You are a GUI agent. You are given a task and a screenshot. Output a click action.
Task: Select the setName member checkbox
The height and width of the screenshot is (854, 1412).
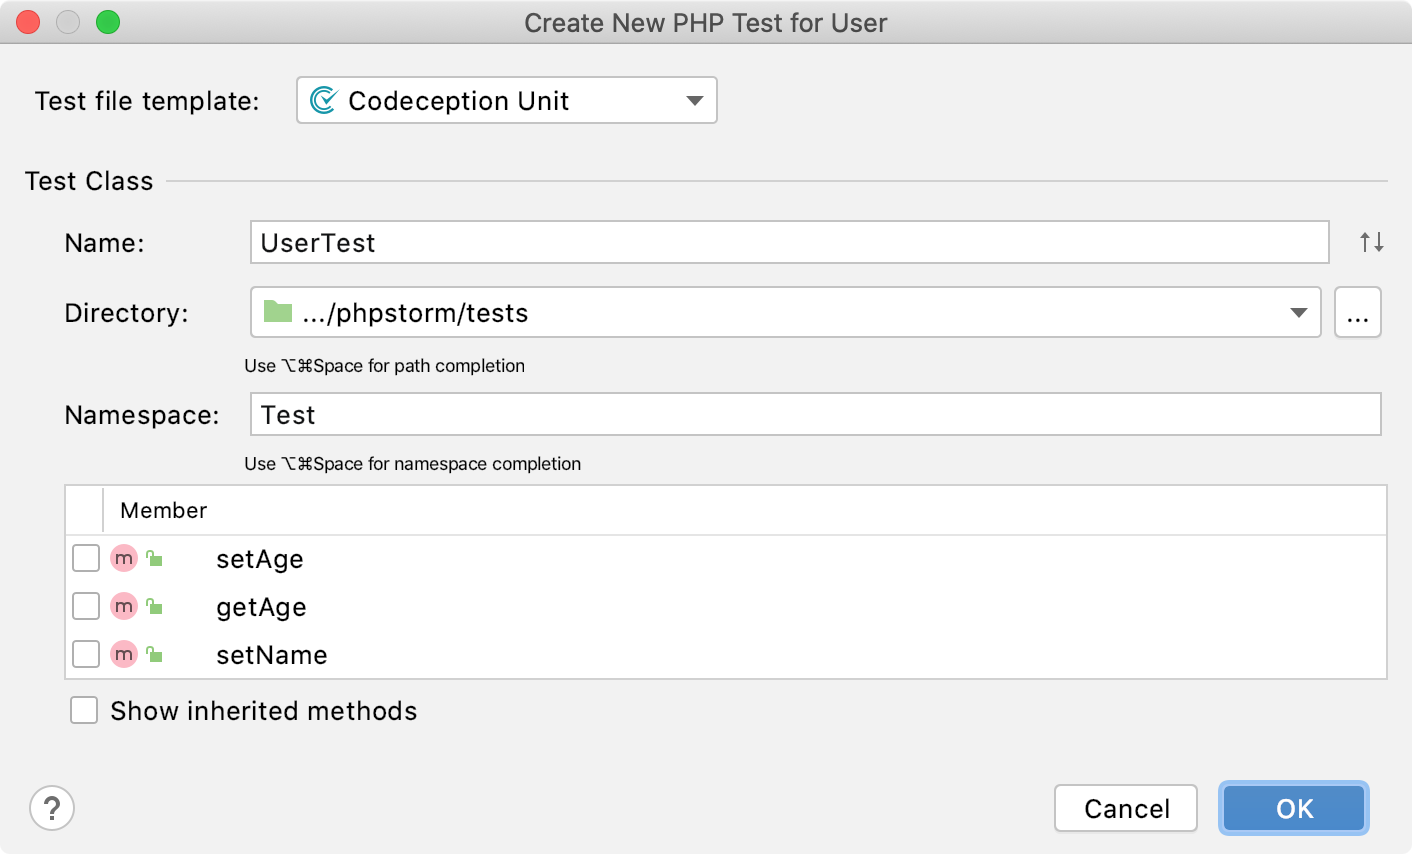pyautogui.click(x=85, y=654)
